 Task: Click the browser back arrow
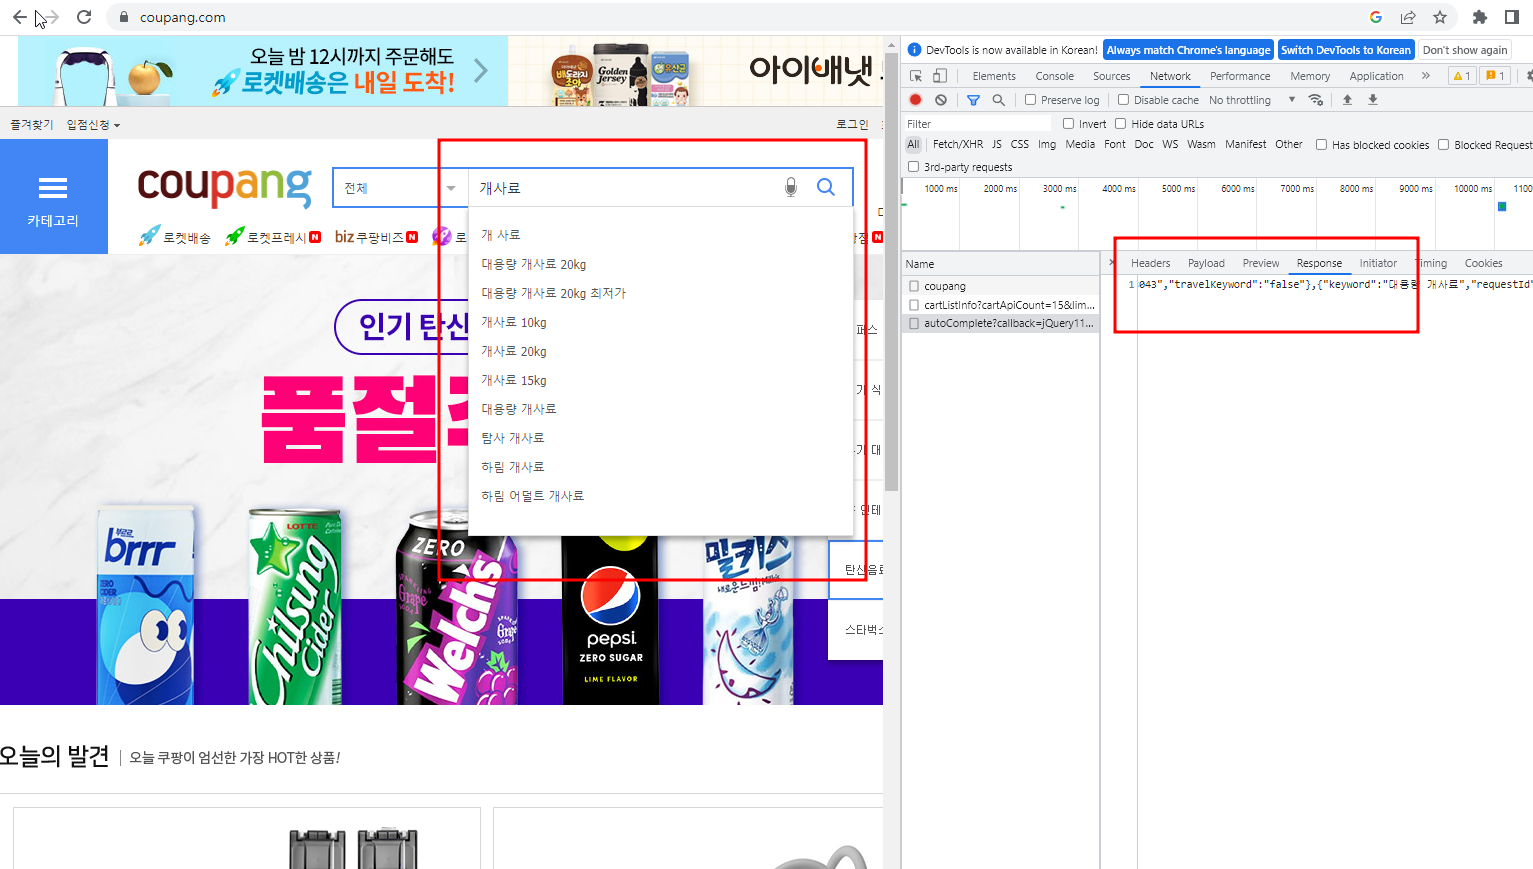(x=19, y=17)
